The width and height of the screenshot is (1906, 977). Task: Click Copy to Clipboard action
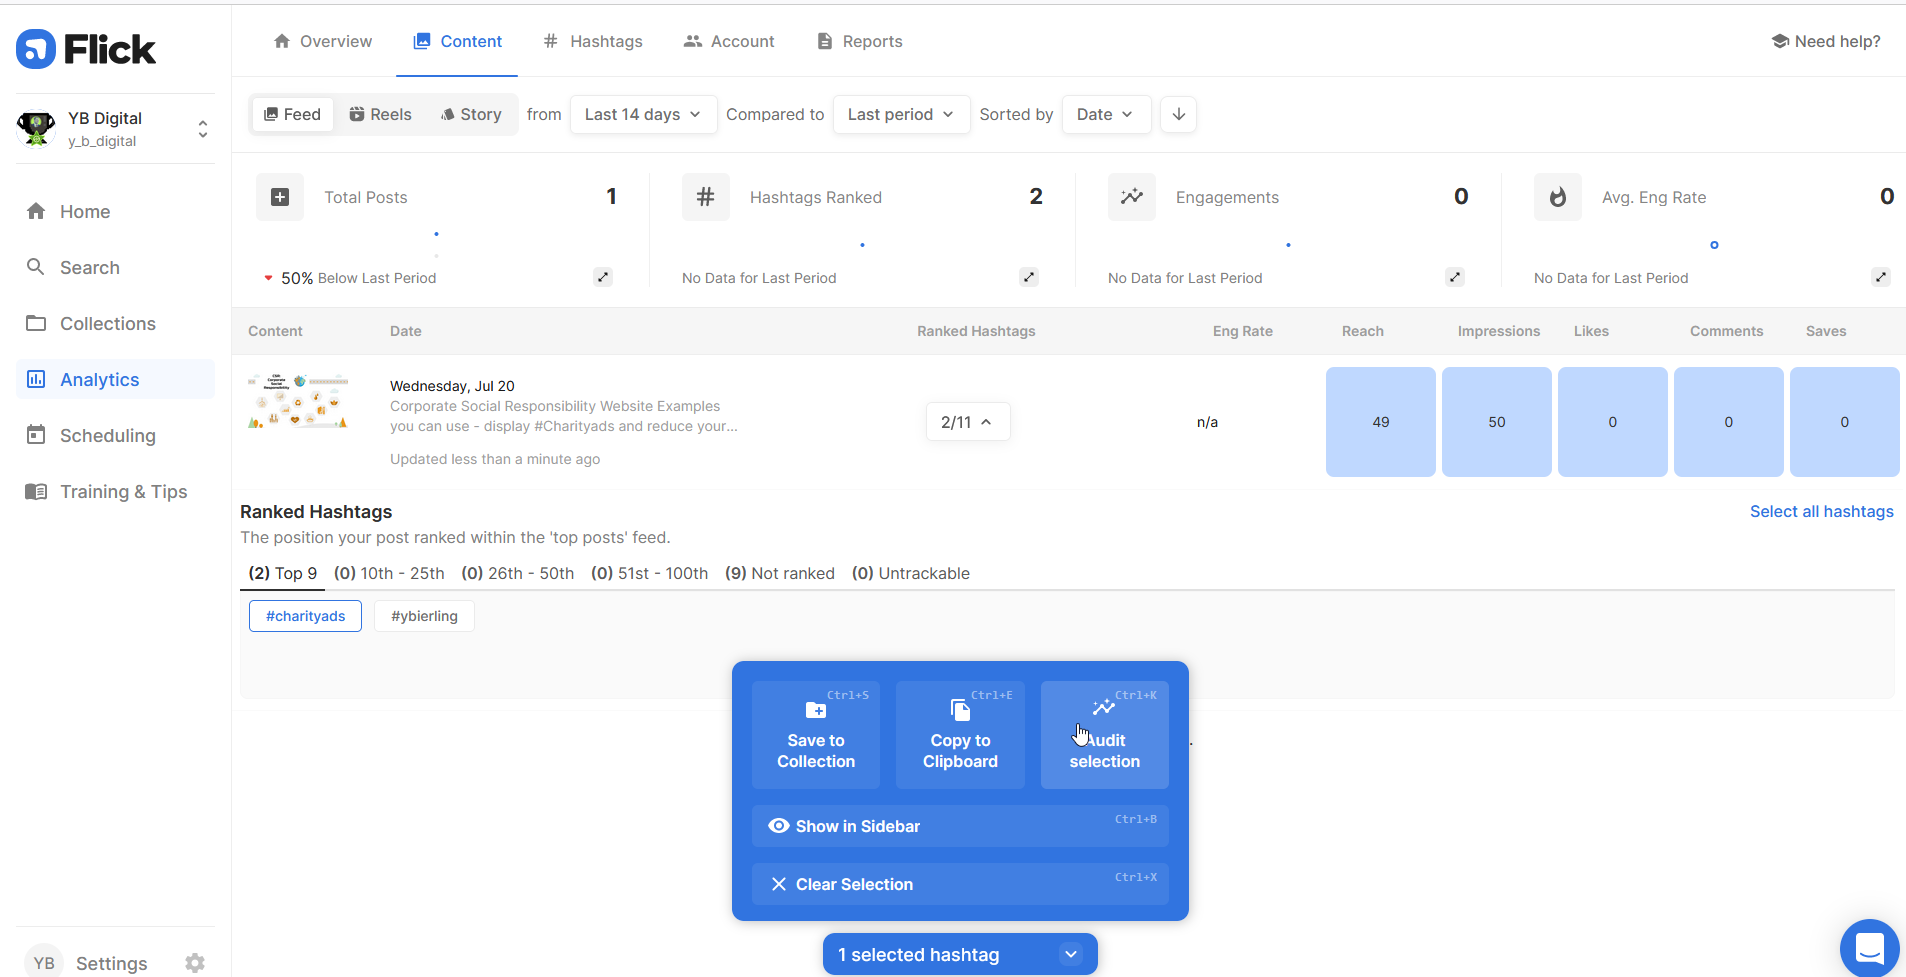click(959, 735)
